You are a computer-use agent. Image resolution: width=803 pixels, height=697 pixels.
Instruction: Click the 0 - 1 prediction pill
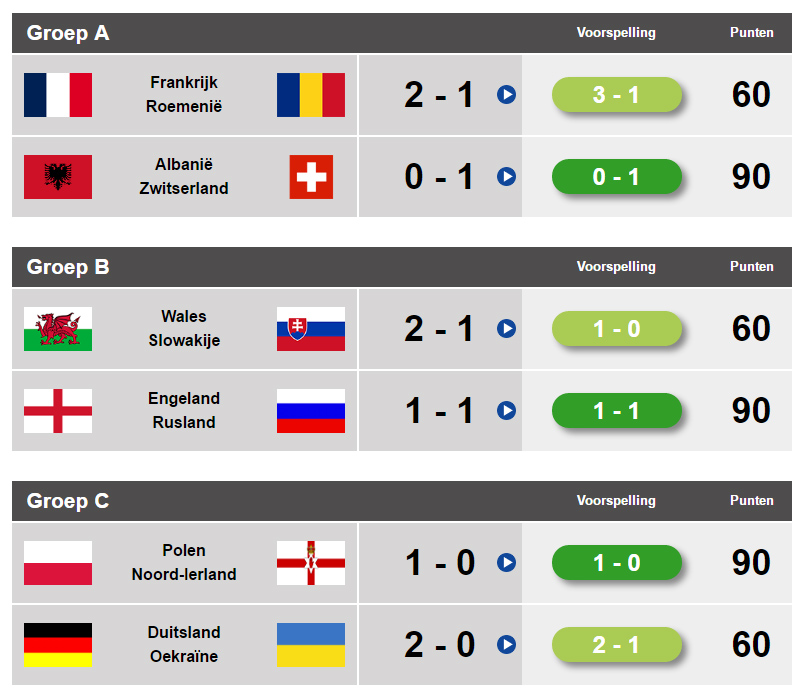(616, 177)
